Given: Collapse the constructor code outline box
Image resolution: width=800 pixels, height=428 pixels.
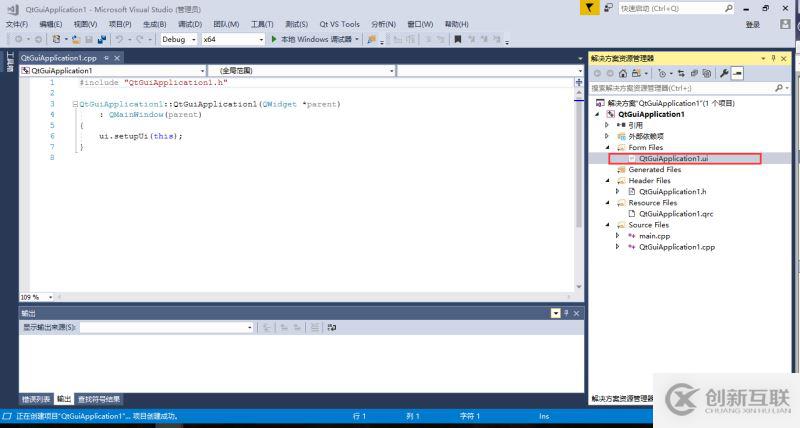Looking at the screenshot, I should [75, 104].
